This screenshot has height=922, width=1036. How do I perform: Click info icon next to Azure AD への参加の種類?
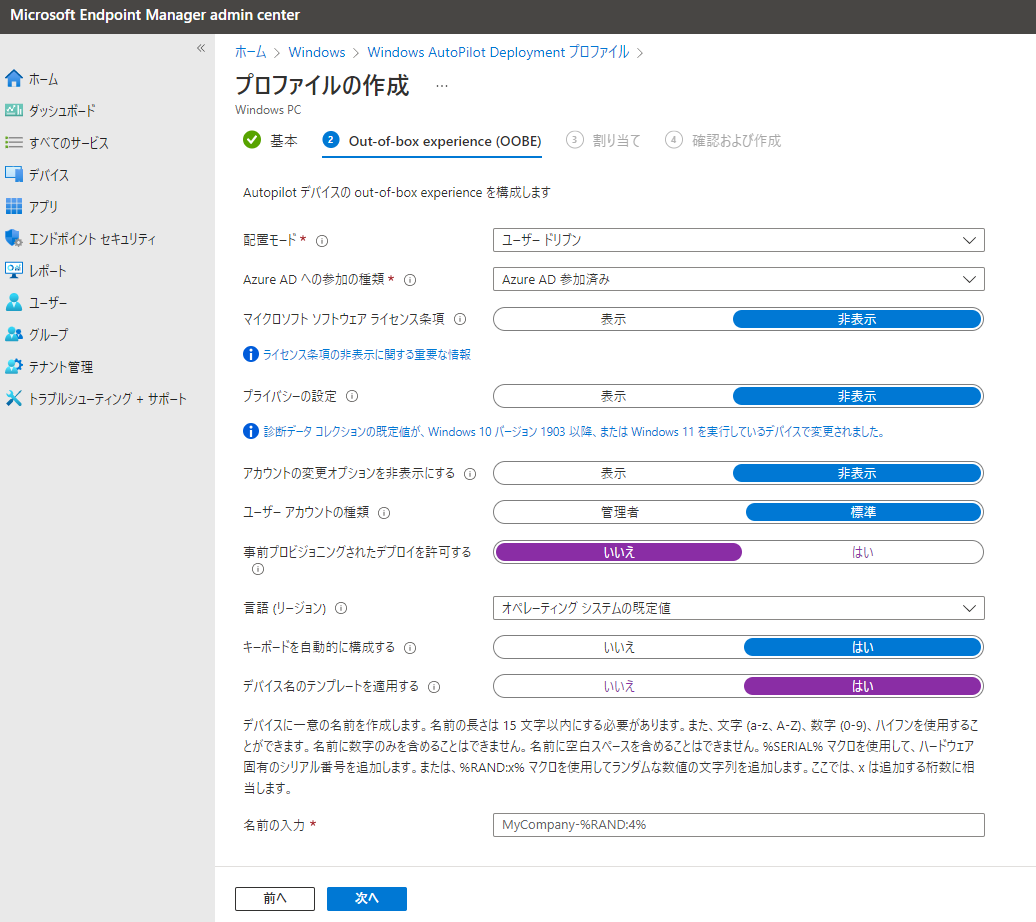coord(410,280)
